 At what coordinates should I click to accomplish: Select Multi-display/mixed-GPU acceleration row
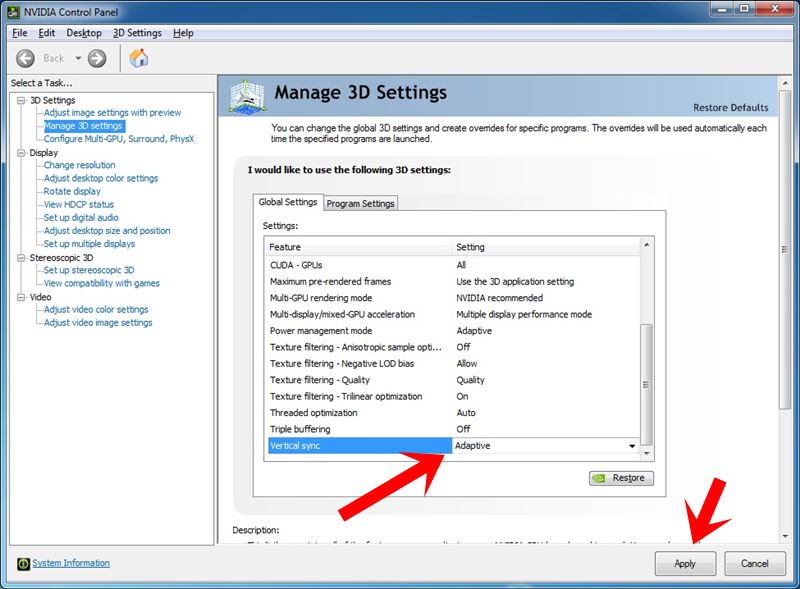click(453, 314)
